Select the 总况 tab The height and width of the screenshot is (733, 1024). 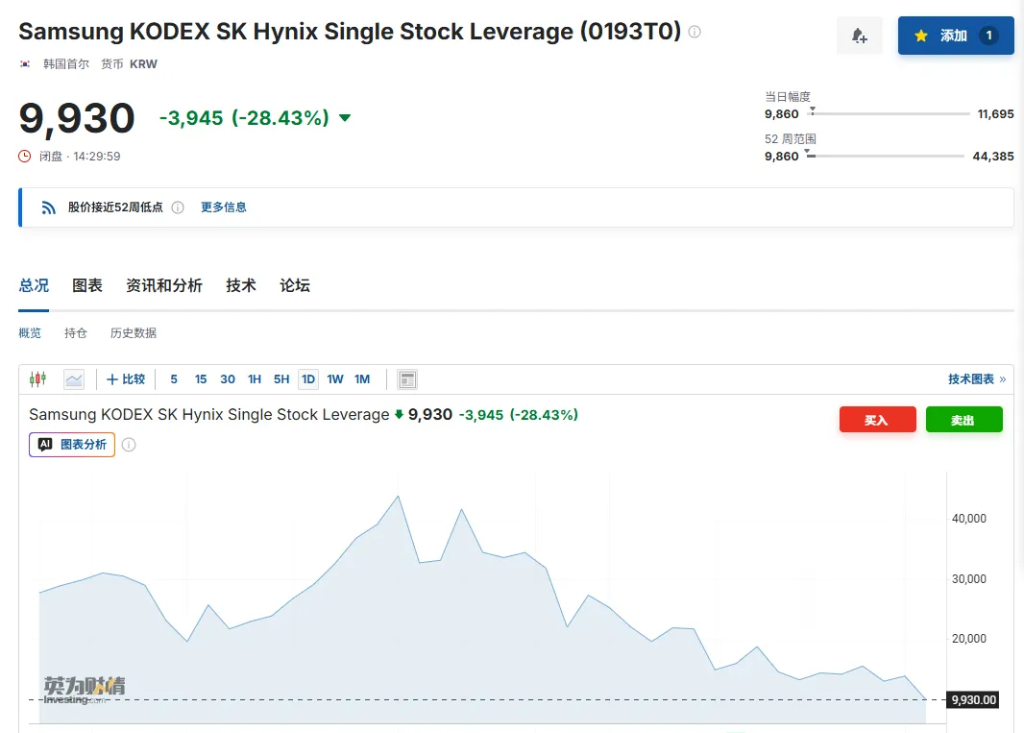click(x=34, y=285)
